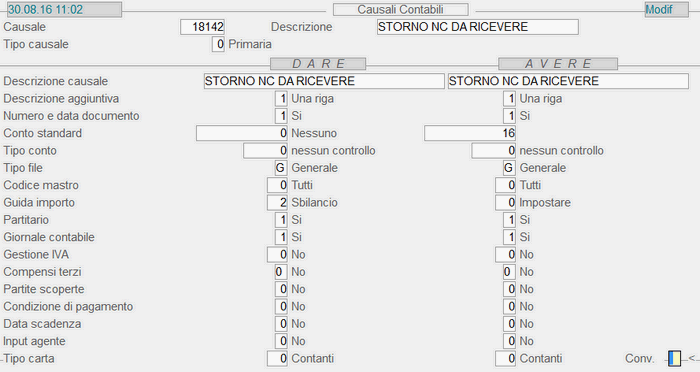Click the DARE Codice mastro field
This screenshot has height=372, width=700.
[x=277, y=185]
